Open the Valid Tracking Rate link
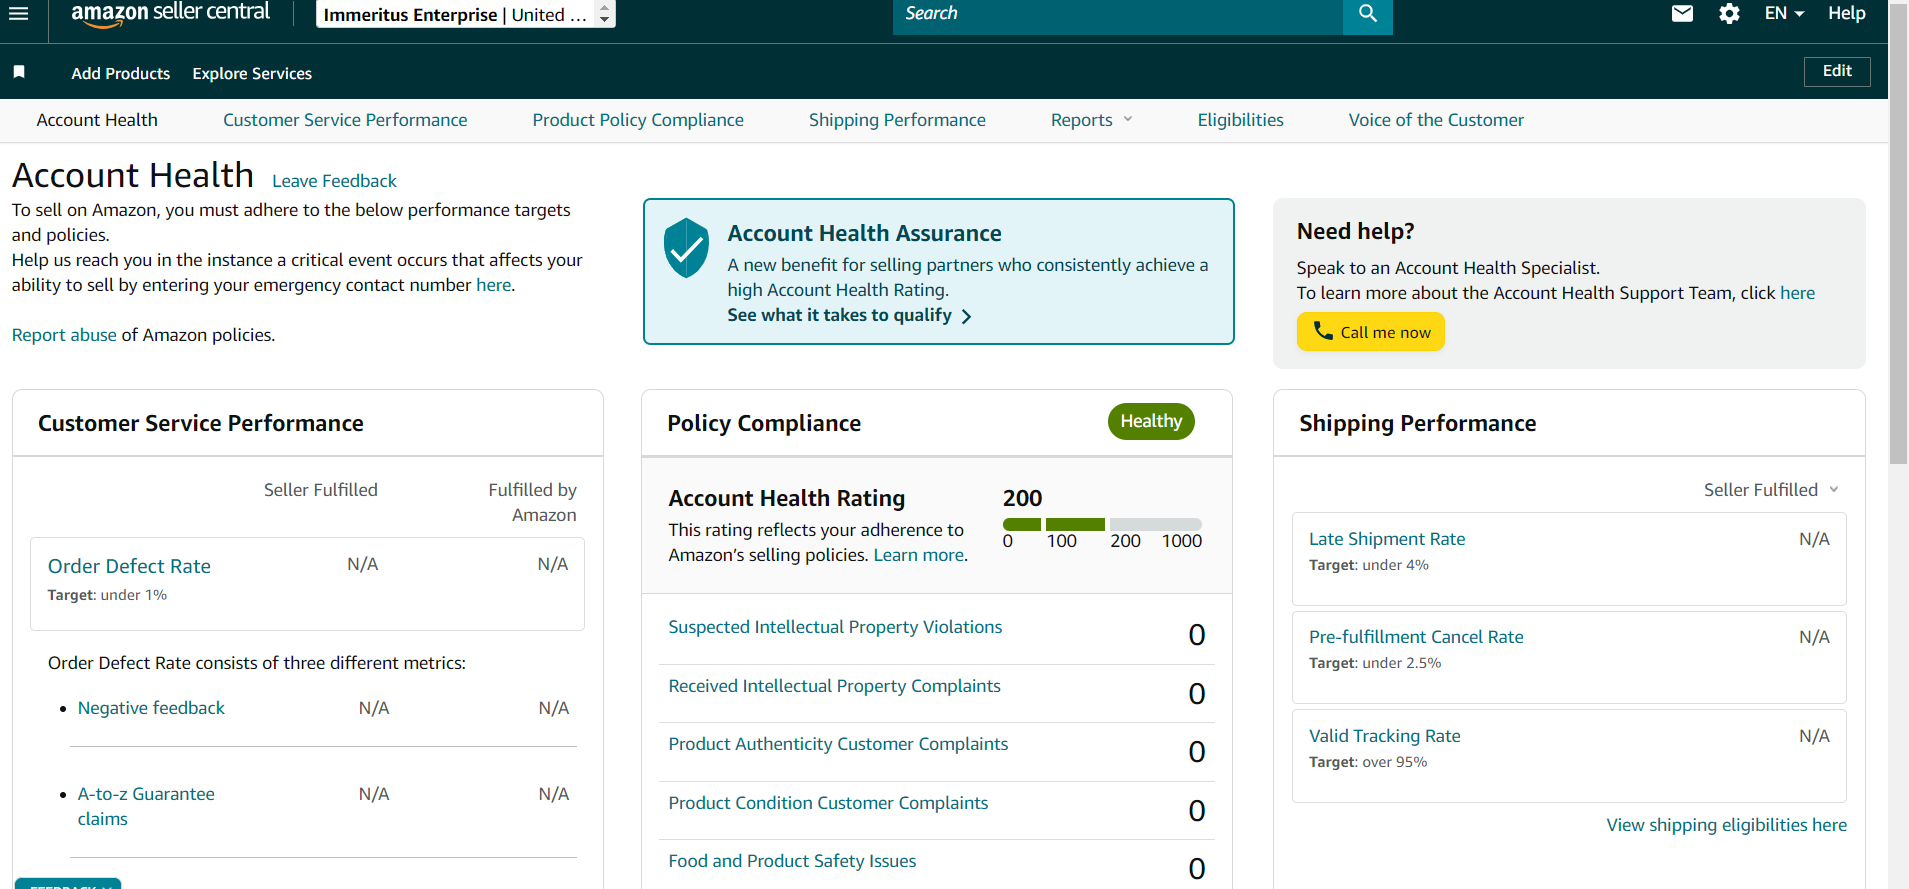Image resolution: width=1909 pixels, height=889 pixels. (1384, 736)
